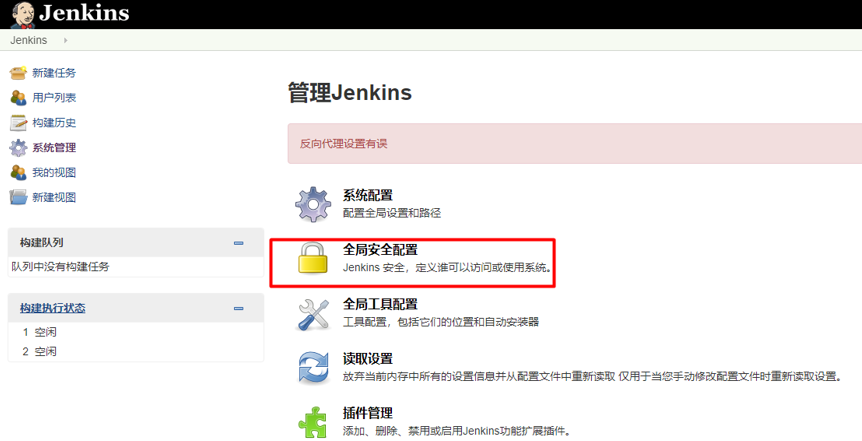Open 全局安全配置

pyautogui.click(x=380, y=250)
